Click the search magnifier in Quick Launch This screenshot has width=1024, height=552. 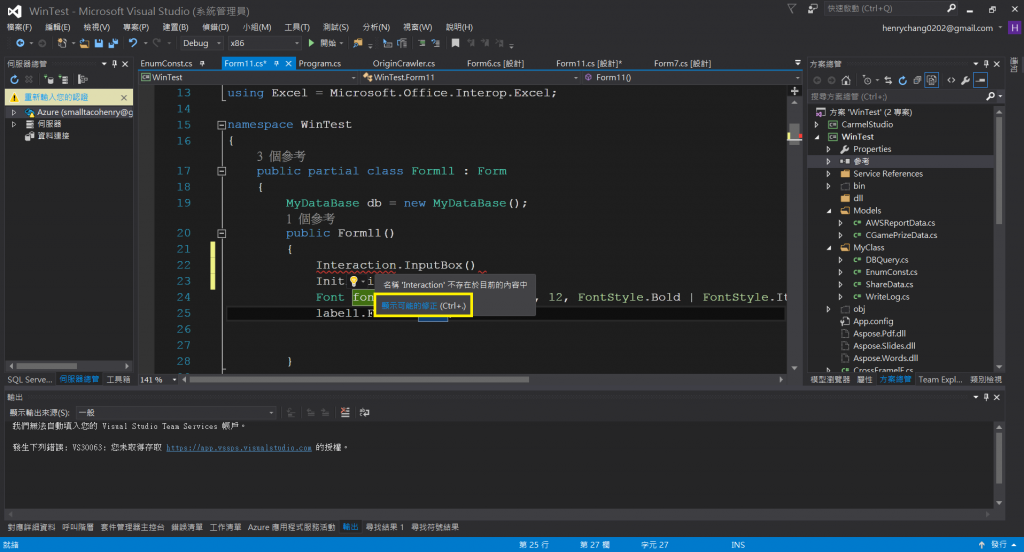pos(952,8)
